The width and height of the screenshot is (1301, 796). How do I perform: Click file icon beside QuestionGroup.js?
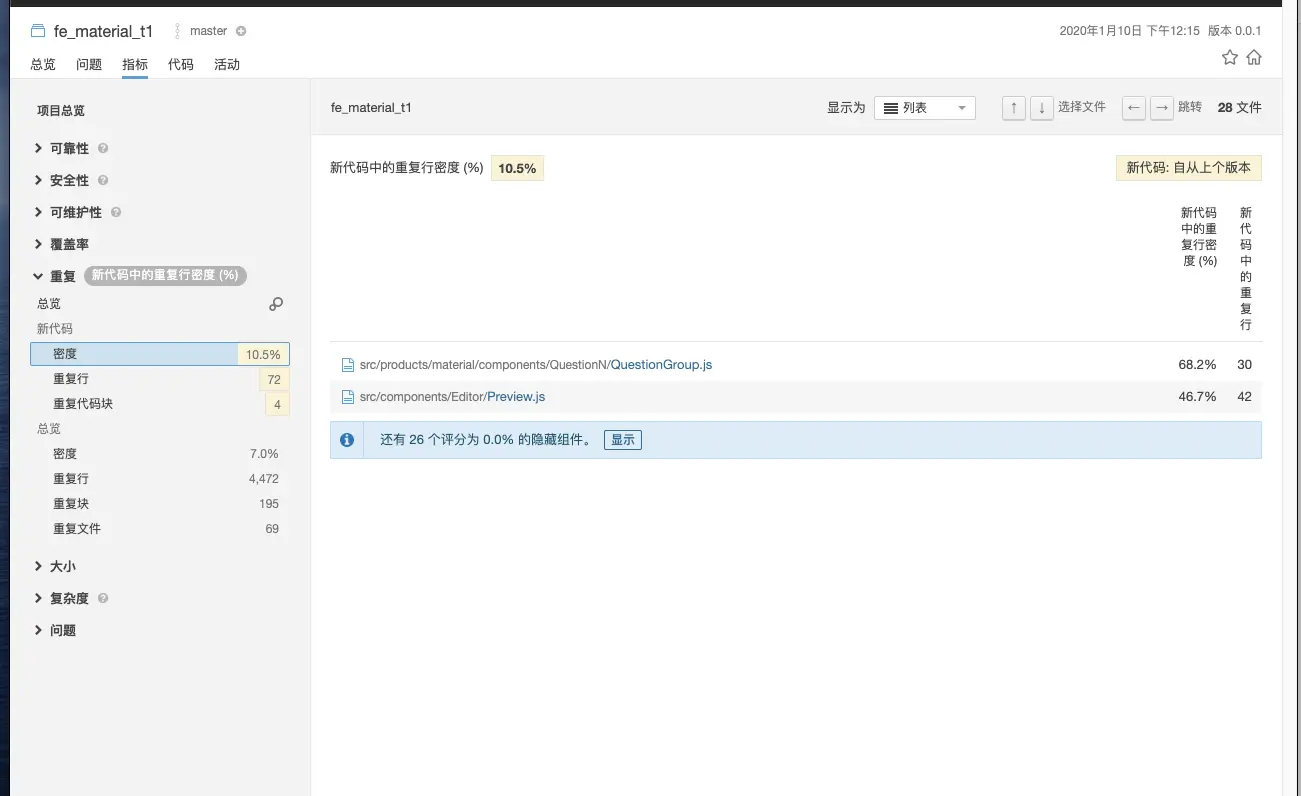coord(348,365)
